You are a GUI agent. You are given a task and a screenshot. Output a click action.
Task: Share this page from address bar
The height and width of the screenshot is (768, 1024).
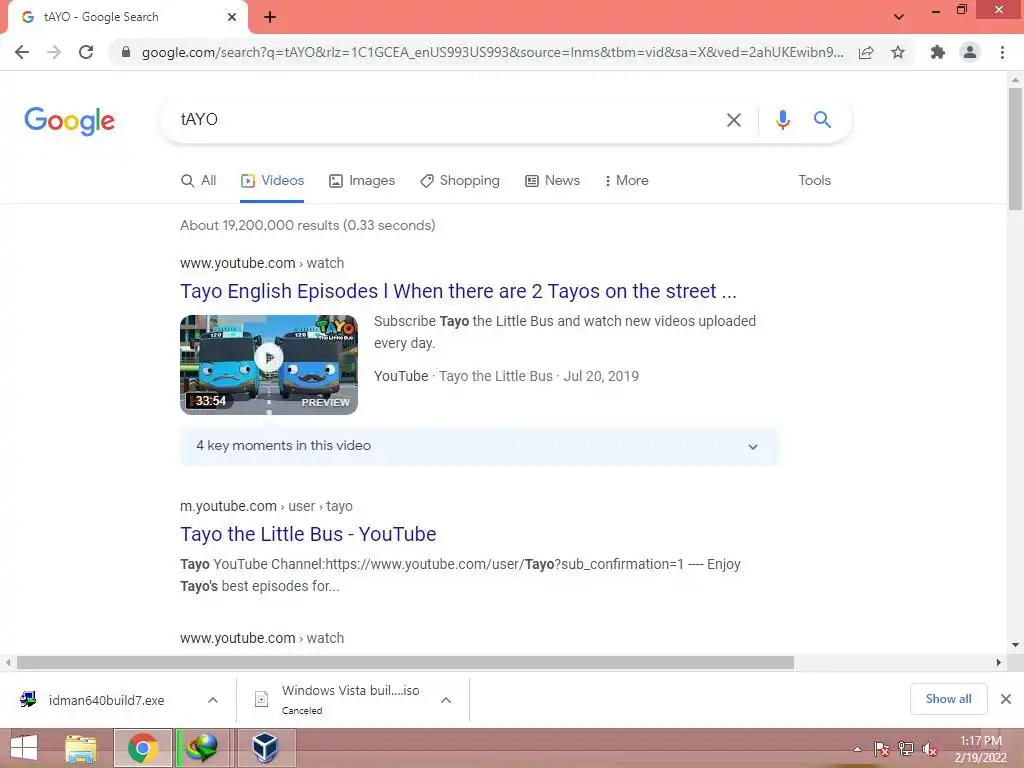click(866, 52)
